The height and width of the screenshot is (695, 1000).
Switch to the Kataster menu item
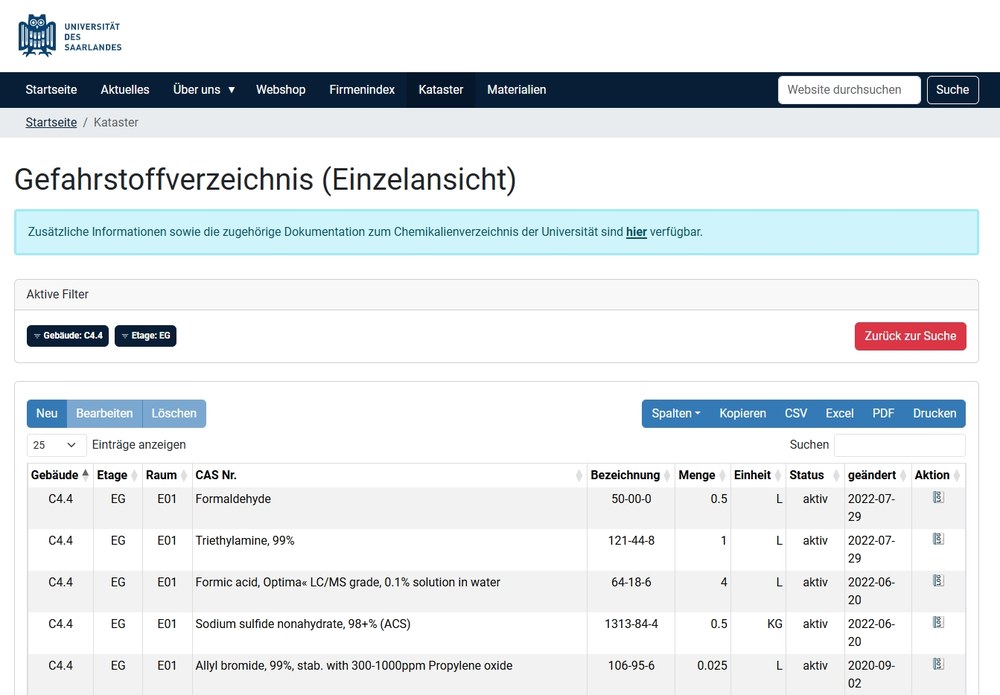tap(441, 89)
